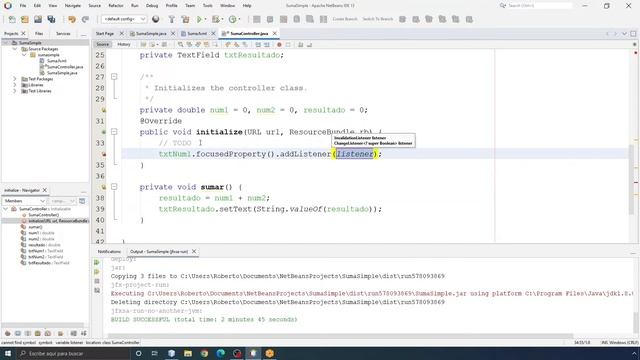This screenshot has height=360, width=640.
Task: Click the navigator panel icon next to filter dropdown
Action: point(82,201)
